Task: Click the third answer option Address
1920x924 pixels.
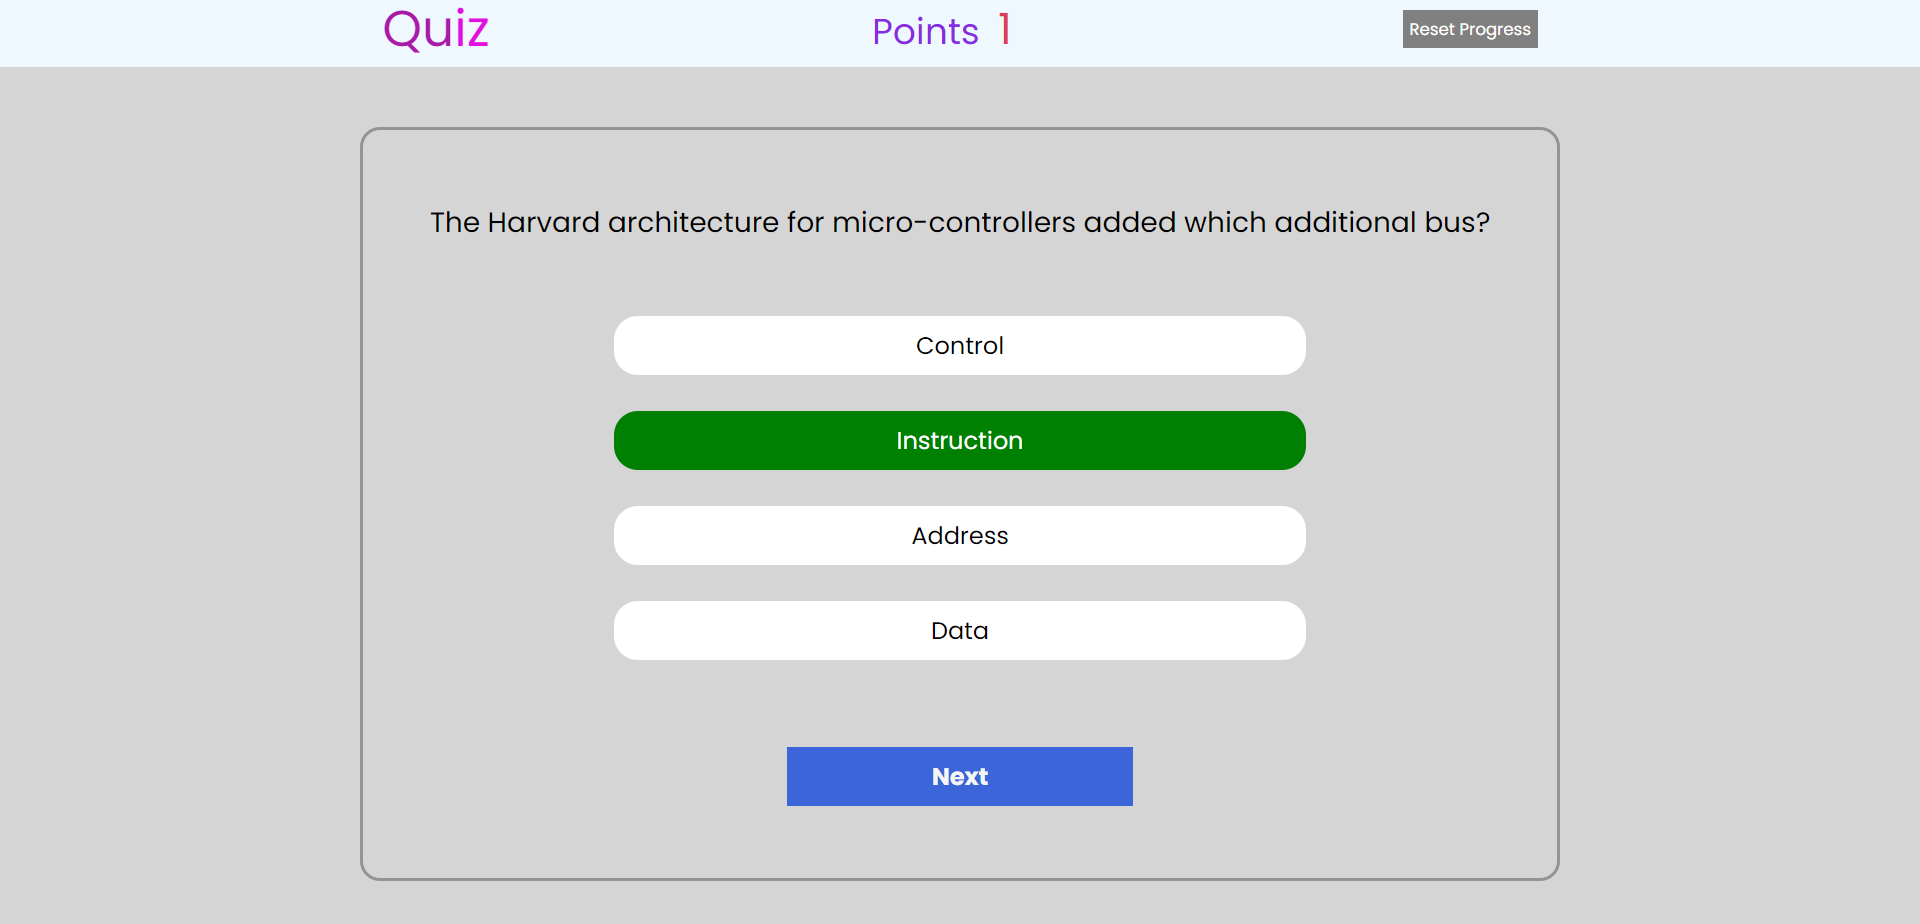Action: pos(959,535)
